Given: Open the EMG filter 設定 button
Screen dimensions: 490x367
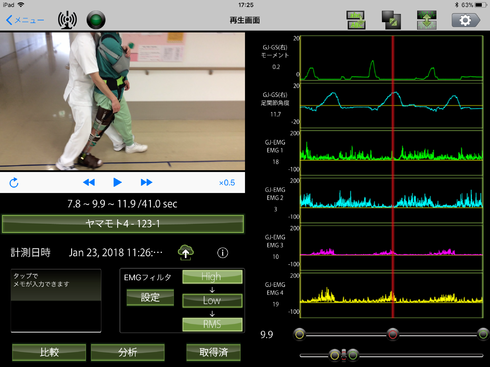Looking at the screenshot, I should pos(150,297).
